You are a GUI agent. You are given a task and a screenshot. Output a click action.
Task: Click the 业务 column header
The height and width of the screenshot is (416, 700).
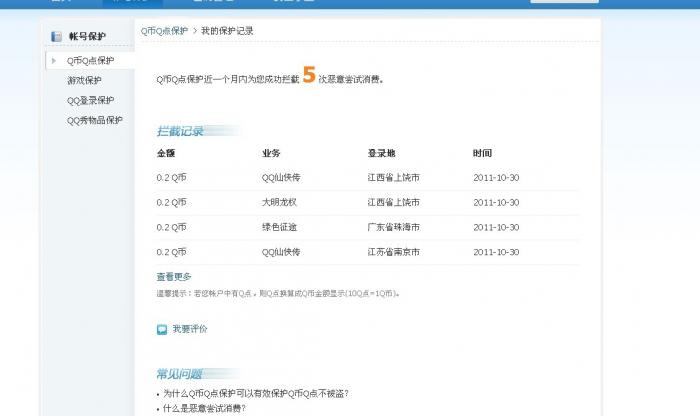tap(271, 153)
